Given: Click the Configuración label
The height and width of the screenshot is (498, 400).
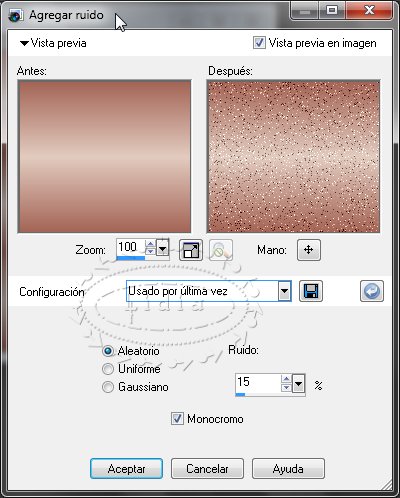Looking at the screenshot, I should click(x=52, y=292).
